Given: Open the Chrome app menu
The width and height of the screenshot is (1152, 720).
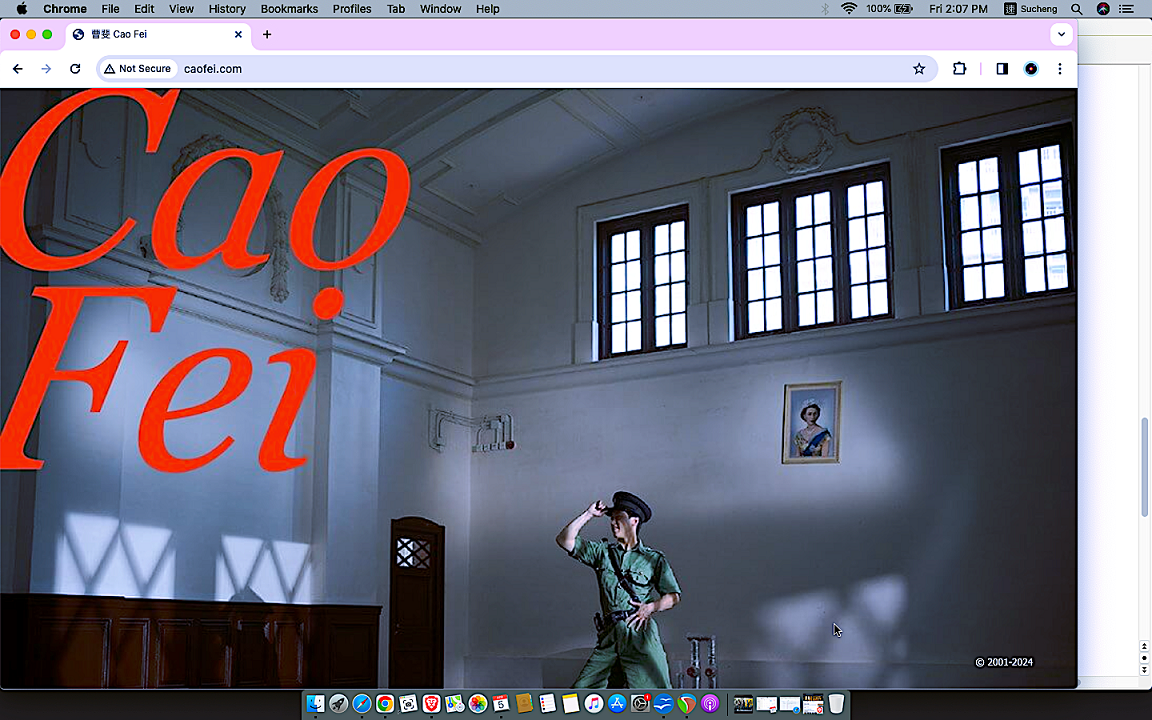Looking at the screenshot, I should 65,9.
